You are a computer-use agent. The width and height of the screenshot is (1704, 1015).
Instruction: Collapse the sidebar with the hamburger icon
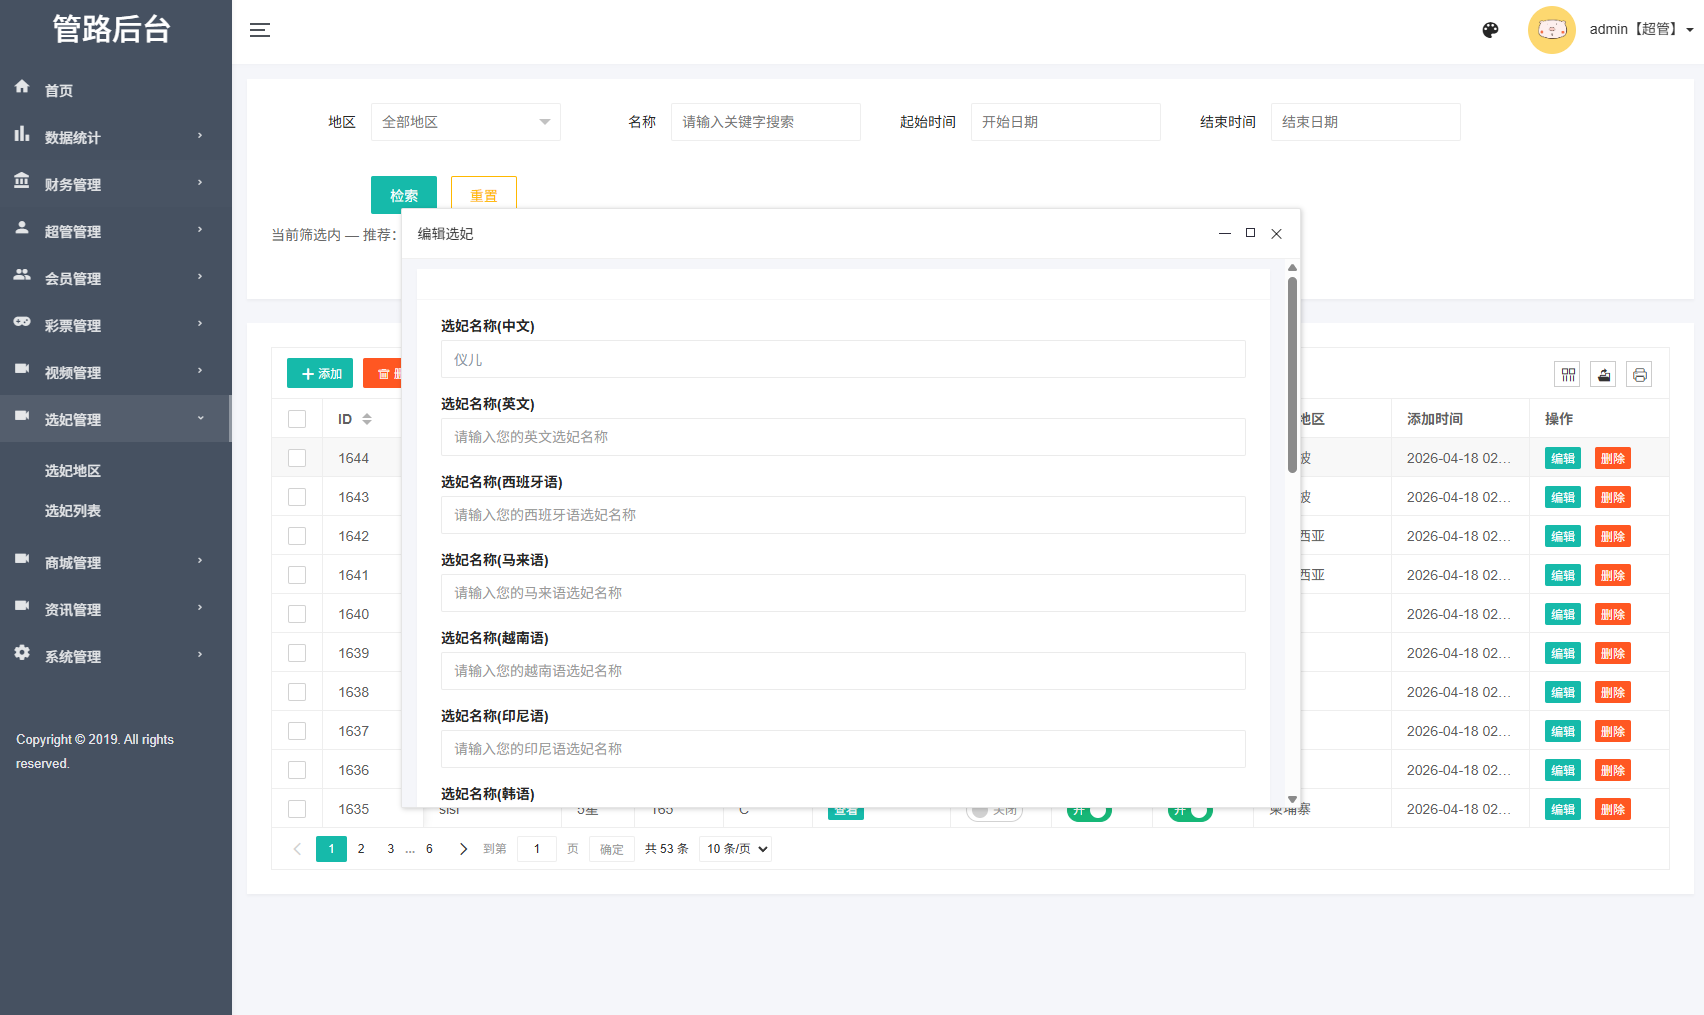pyautogui.click(x=260, y=30)
